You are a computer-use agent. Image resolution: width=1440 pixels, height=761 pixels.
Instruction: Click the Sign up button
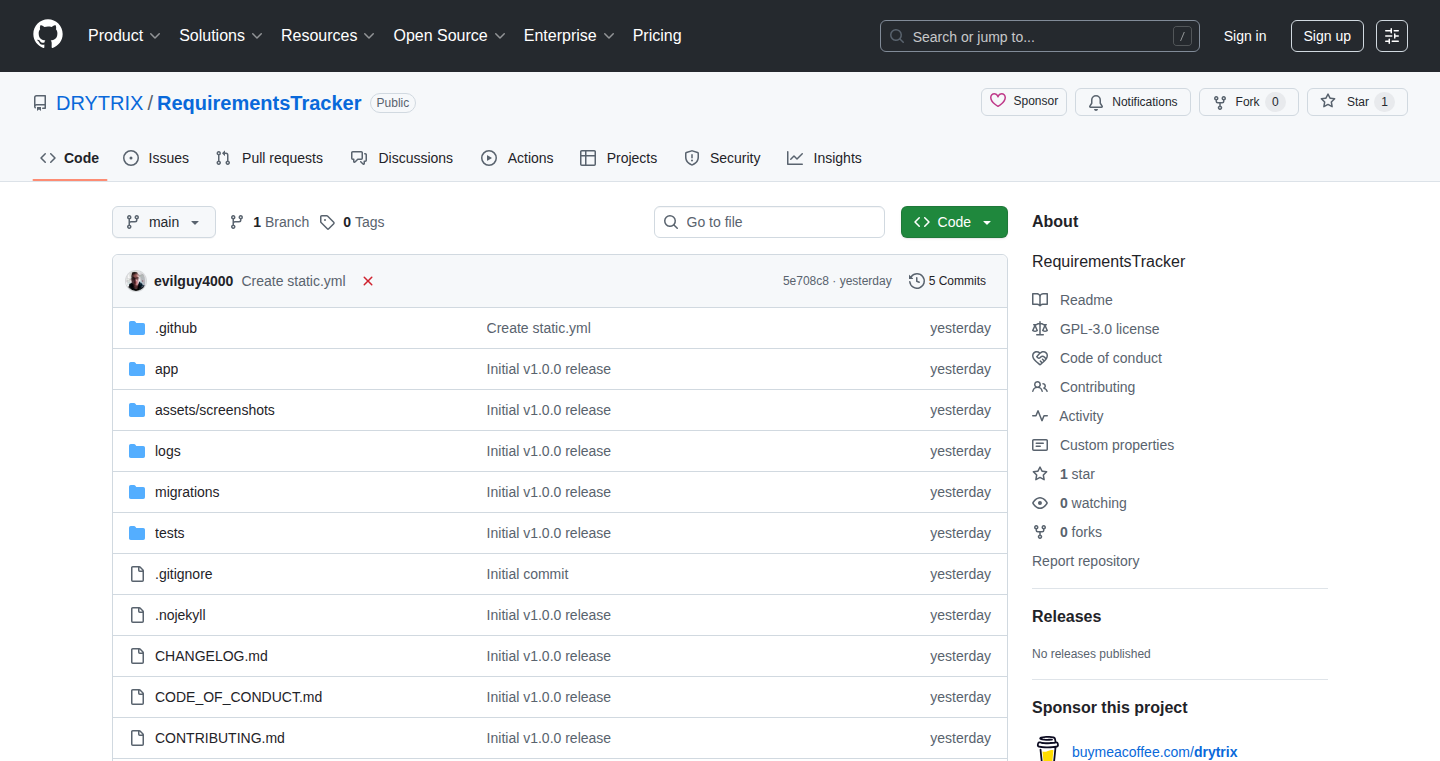pos(1327,36)
